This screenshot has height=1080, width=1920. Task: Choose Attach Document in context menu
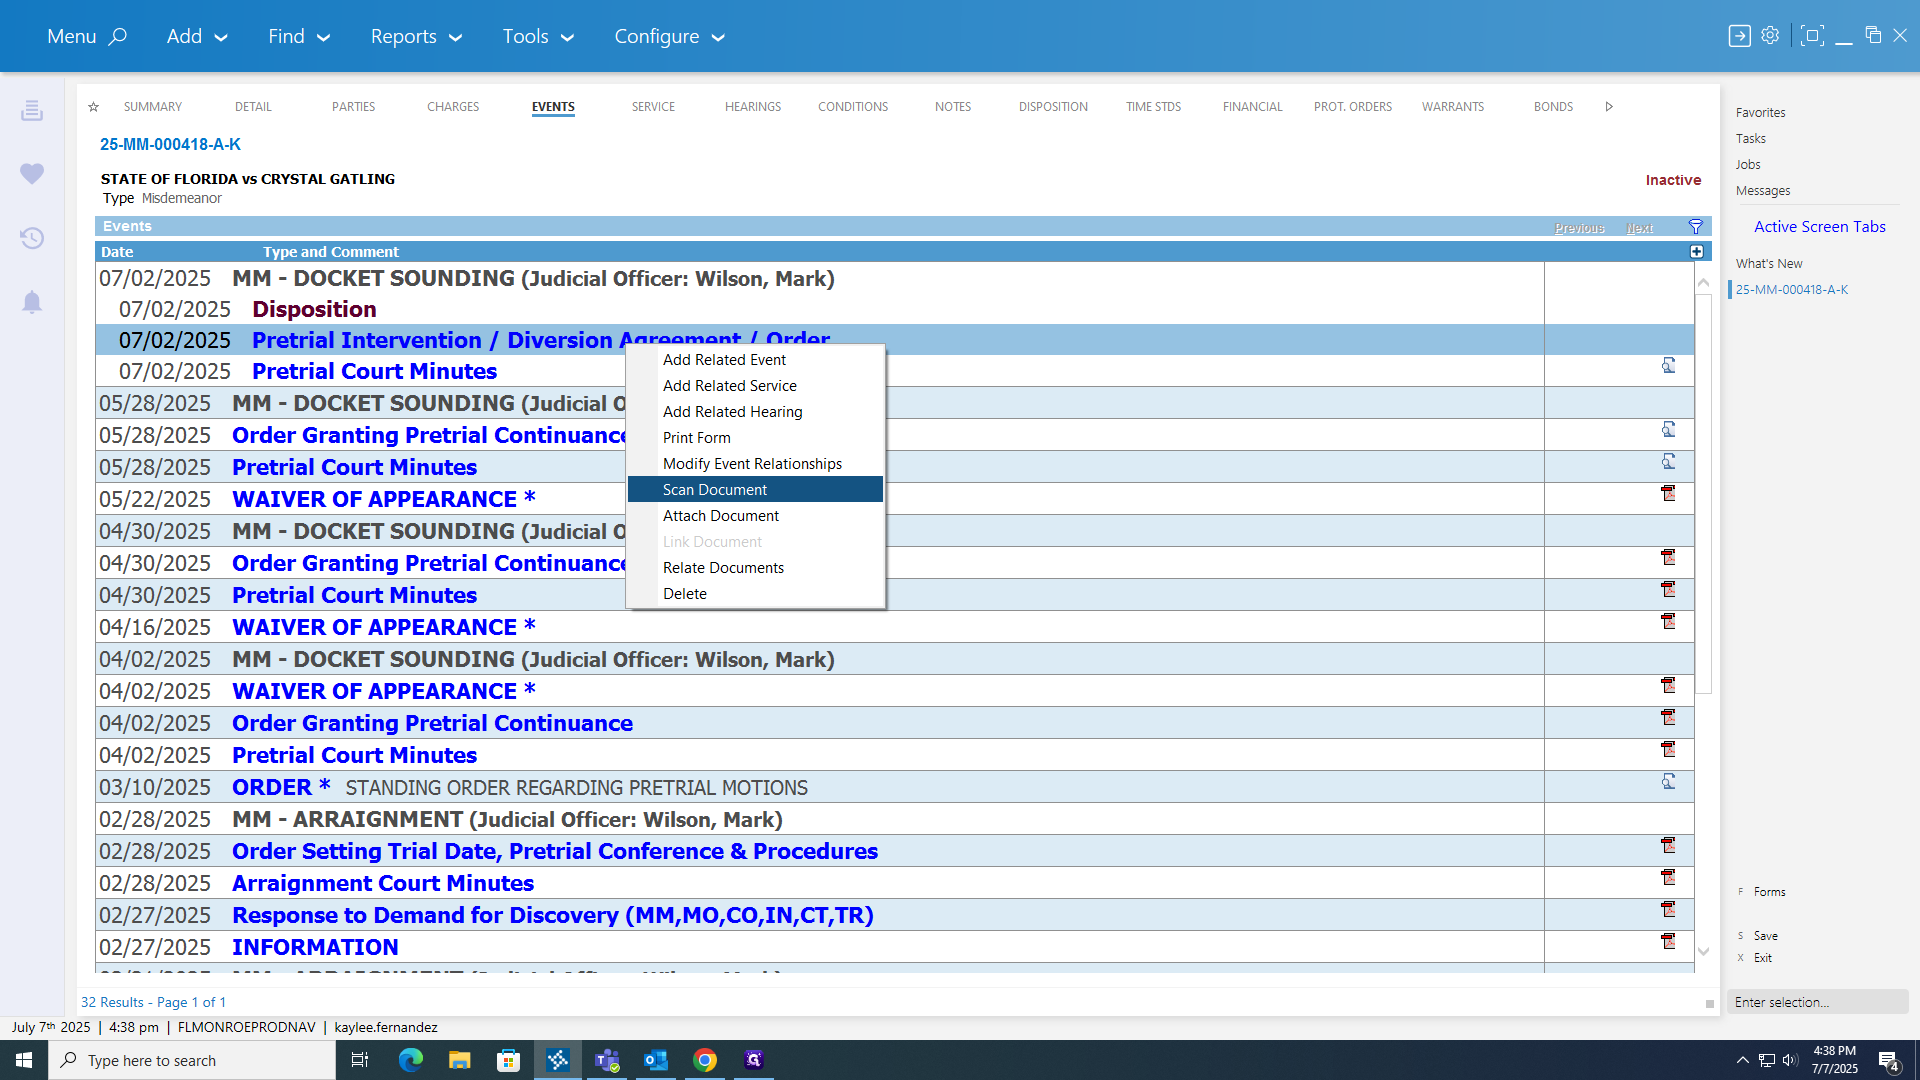755,515
